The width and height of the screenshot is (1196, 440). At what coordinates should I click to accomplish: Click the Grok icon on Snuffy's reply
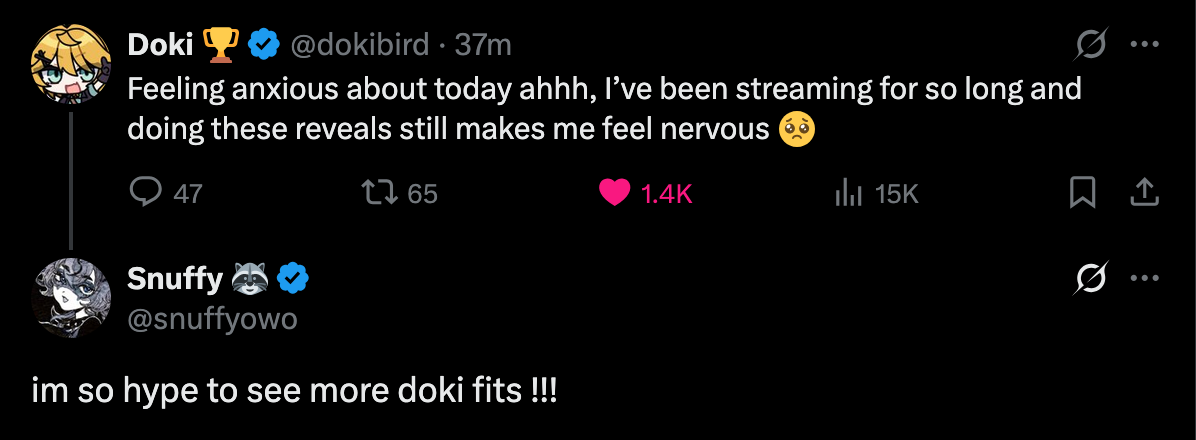pyautogui.click(x=1091, y=279)
